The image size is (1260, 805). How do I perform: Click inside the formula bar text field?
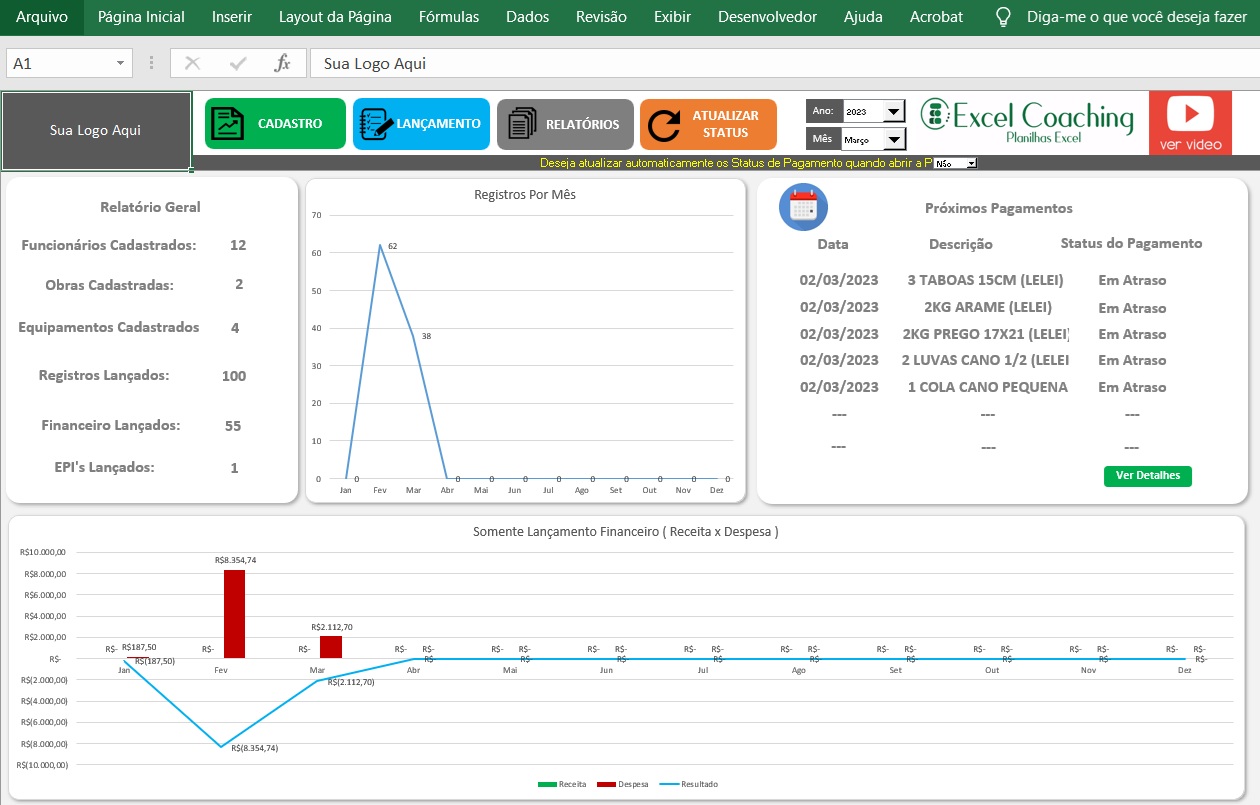pyautogui.click(x=784, y=63)
